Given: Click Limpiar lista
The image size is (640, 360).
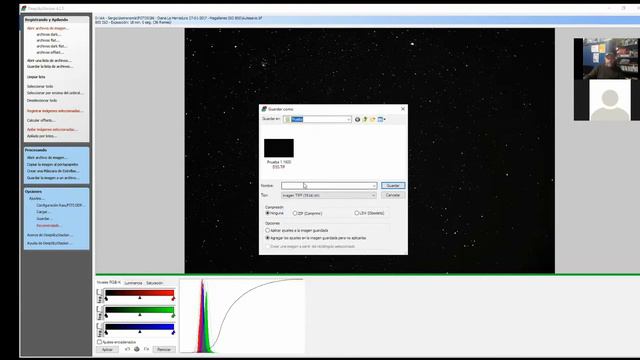Looking at the screenshot, I should pyautogui.click(x=36, y=77).
